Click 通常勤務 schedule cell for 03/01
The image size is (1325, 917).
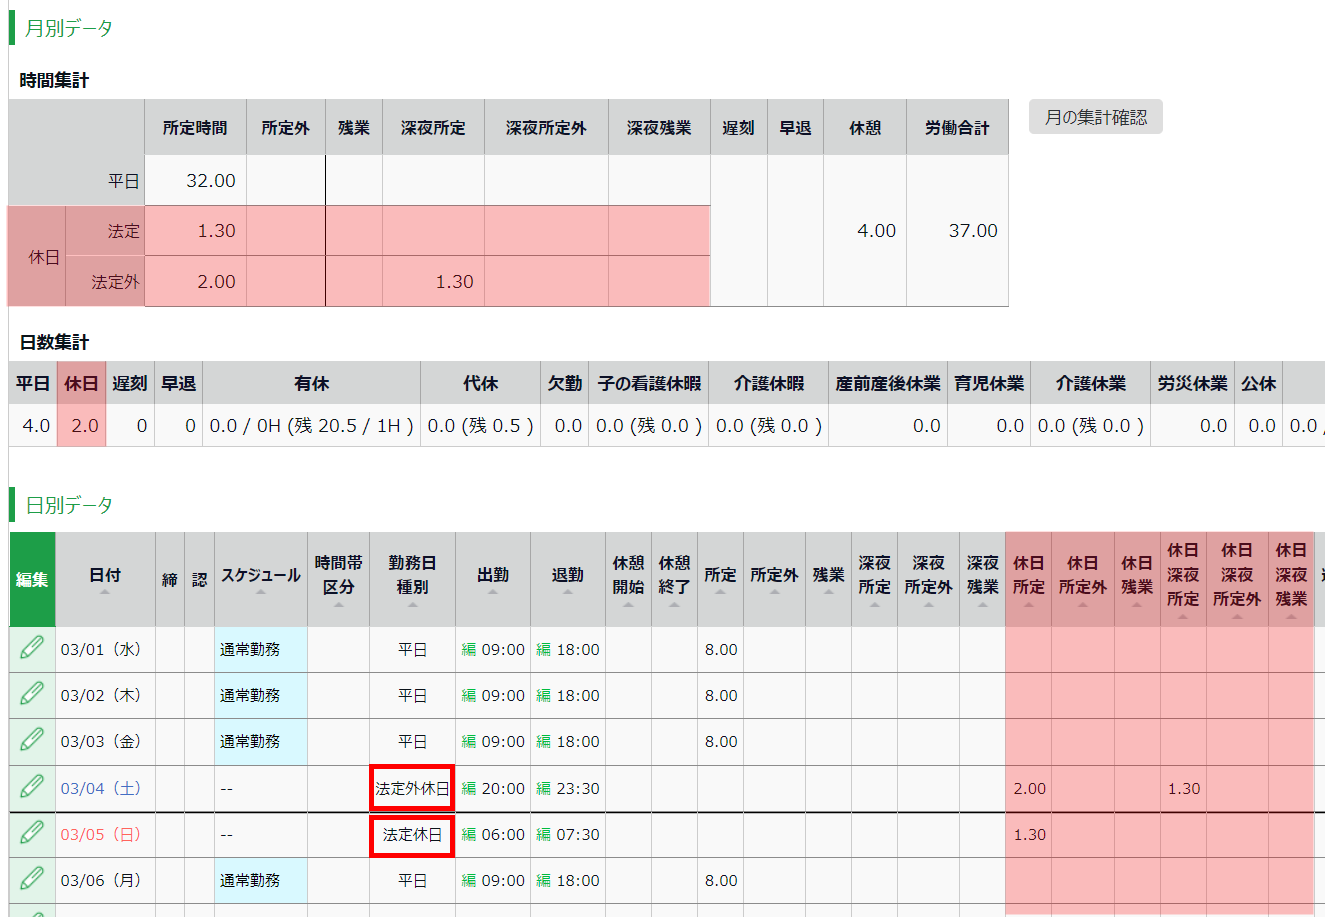[x=250, y=650]
